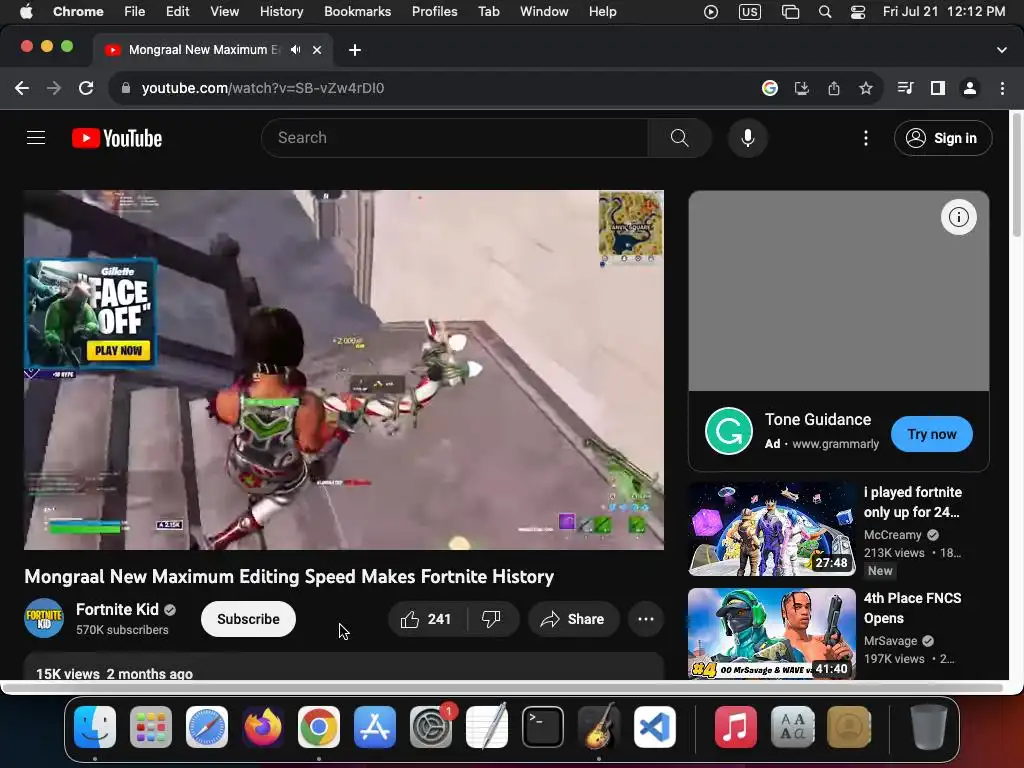The width and height of the screenshot is (1024, 768).
Task: Mute the tab via speaker icon
Action: pos(296,50)
